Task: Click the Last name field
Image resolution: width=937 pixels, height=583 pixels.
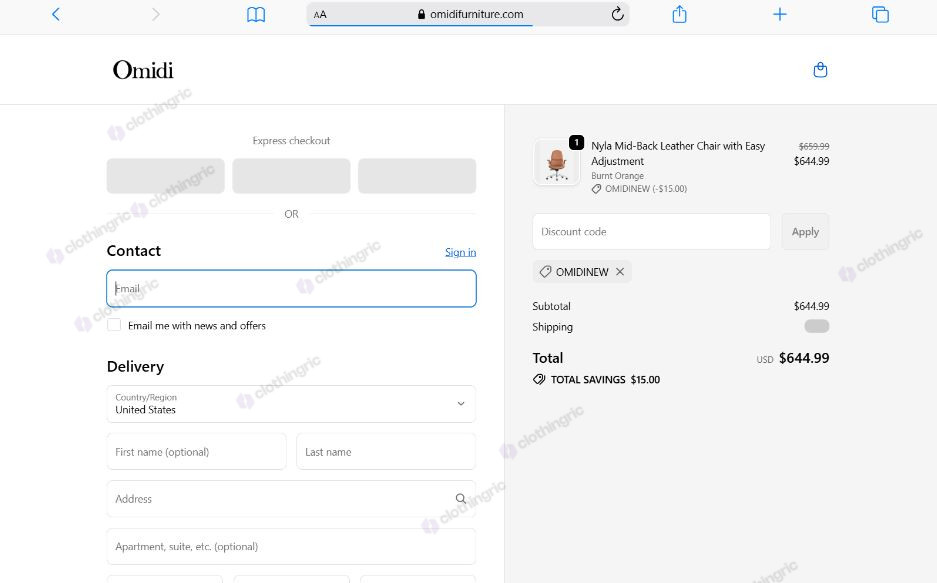Action: pos(386,452)
